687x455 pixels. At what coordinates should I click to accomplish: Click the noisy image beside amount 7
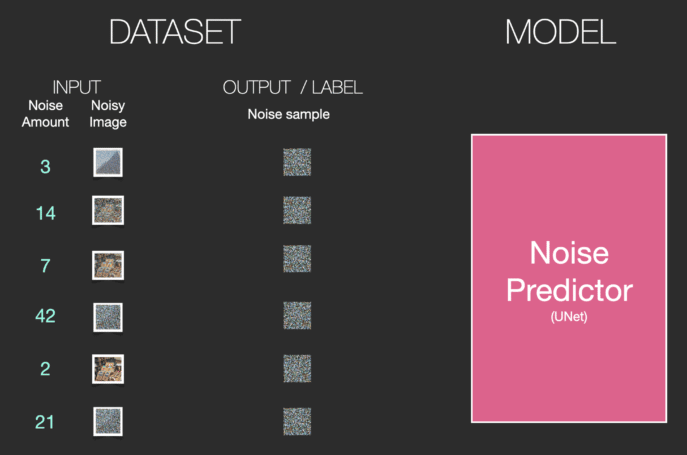tap(108, 265)
